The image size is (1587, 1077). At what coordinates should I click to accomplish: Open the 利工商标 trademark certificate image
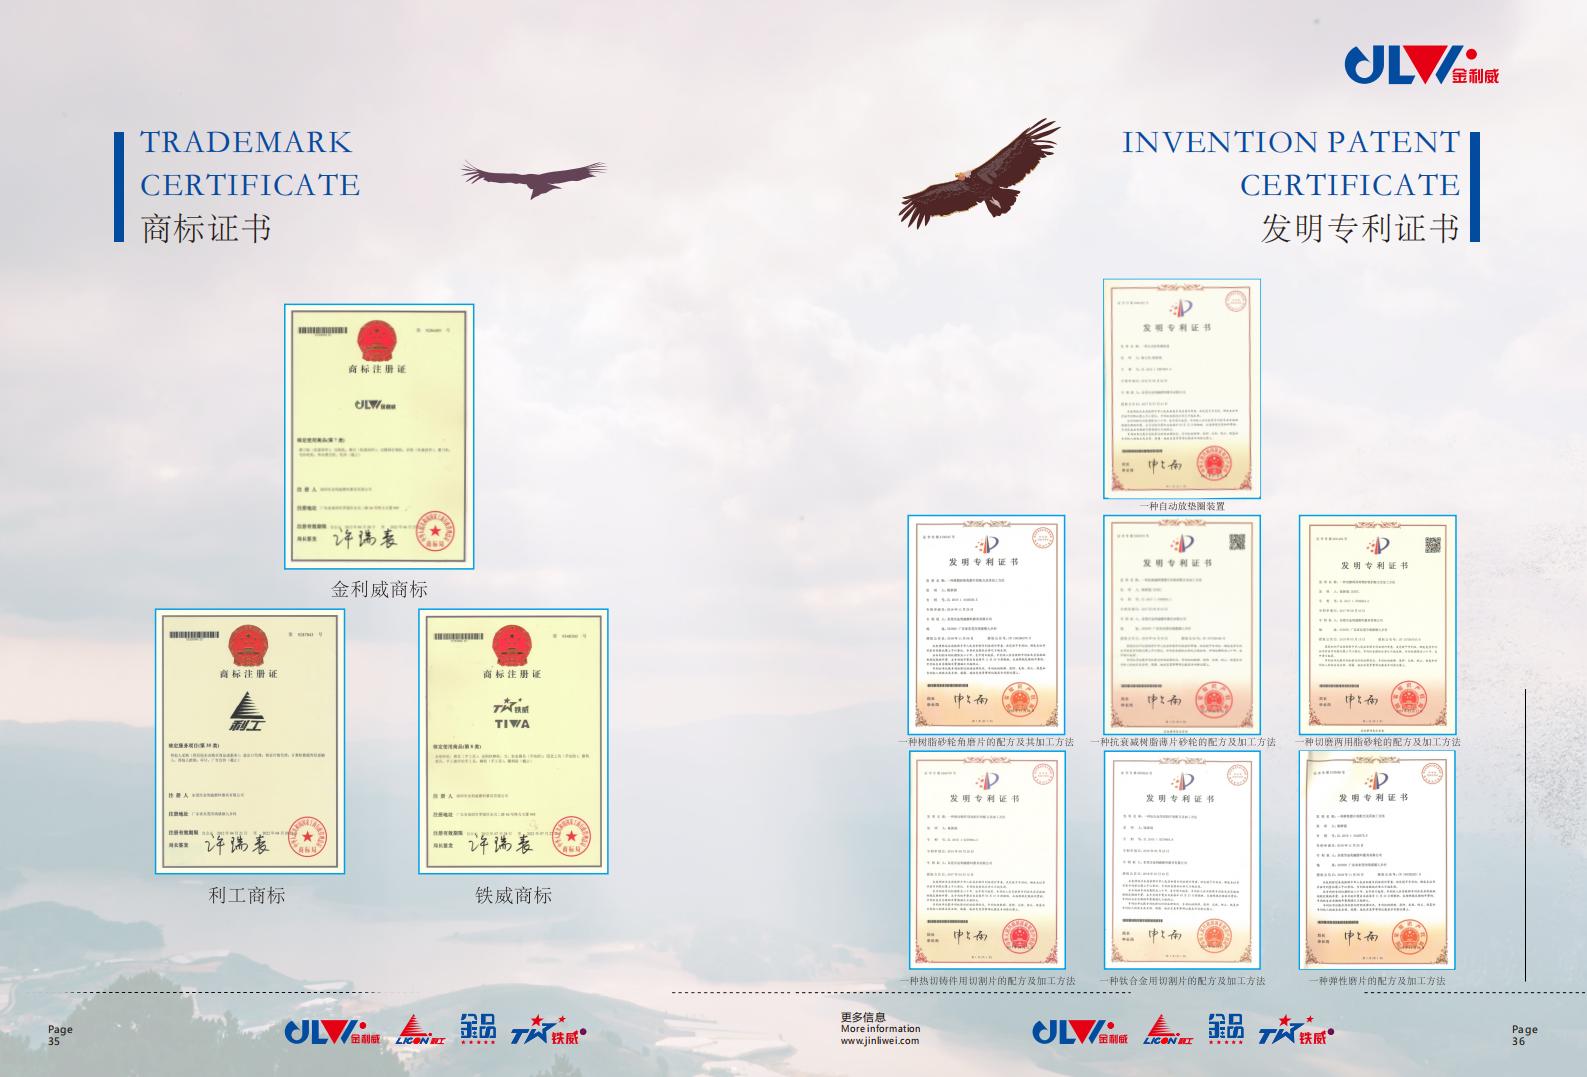[249, 741]
